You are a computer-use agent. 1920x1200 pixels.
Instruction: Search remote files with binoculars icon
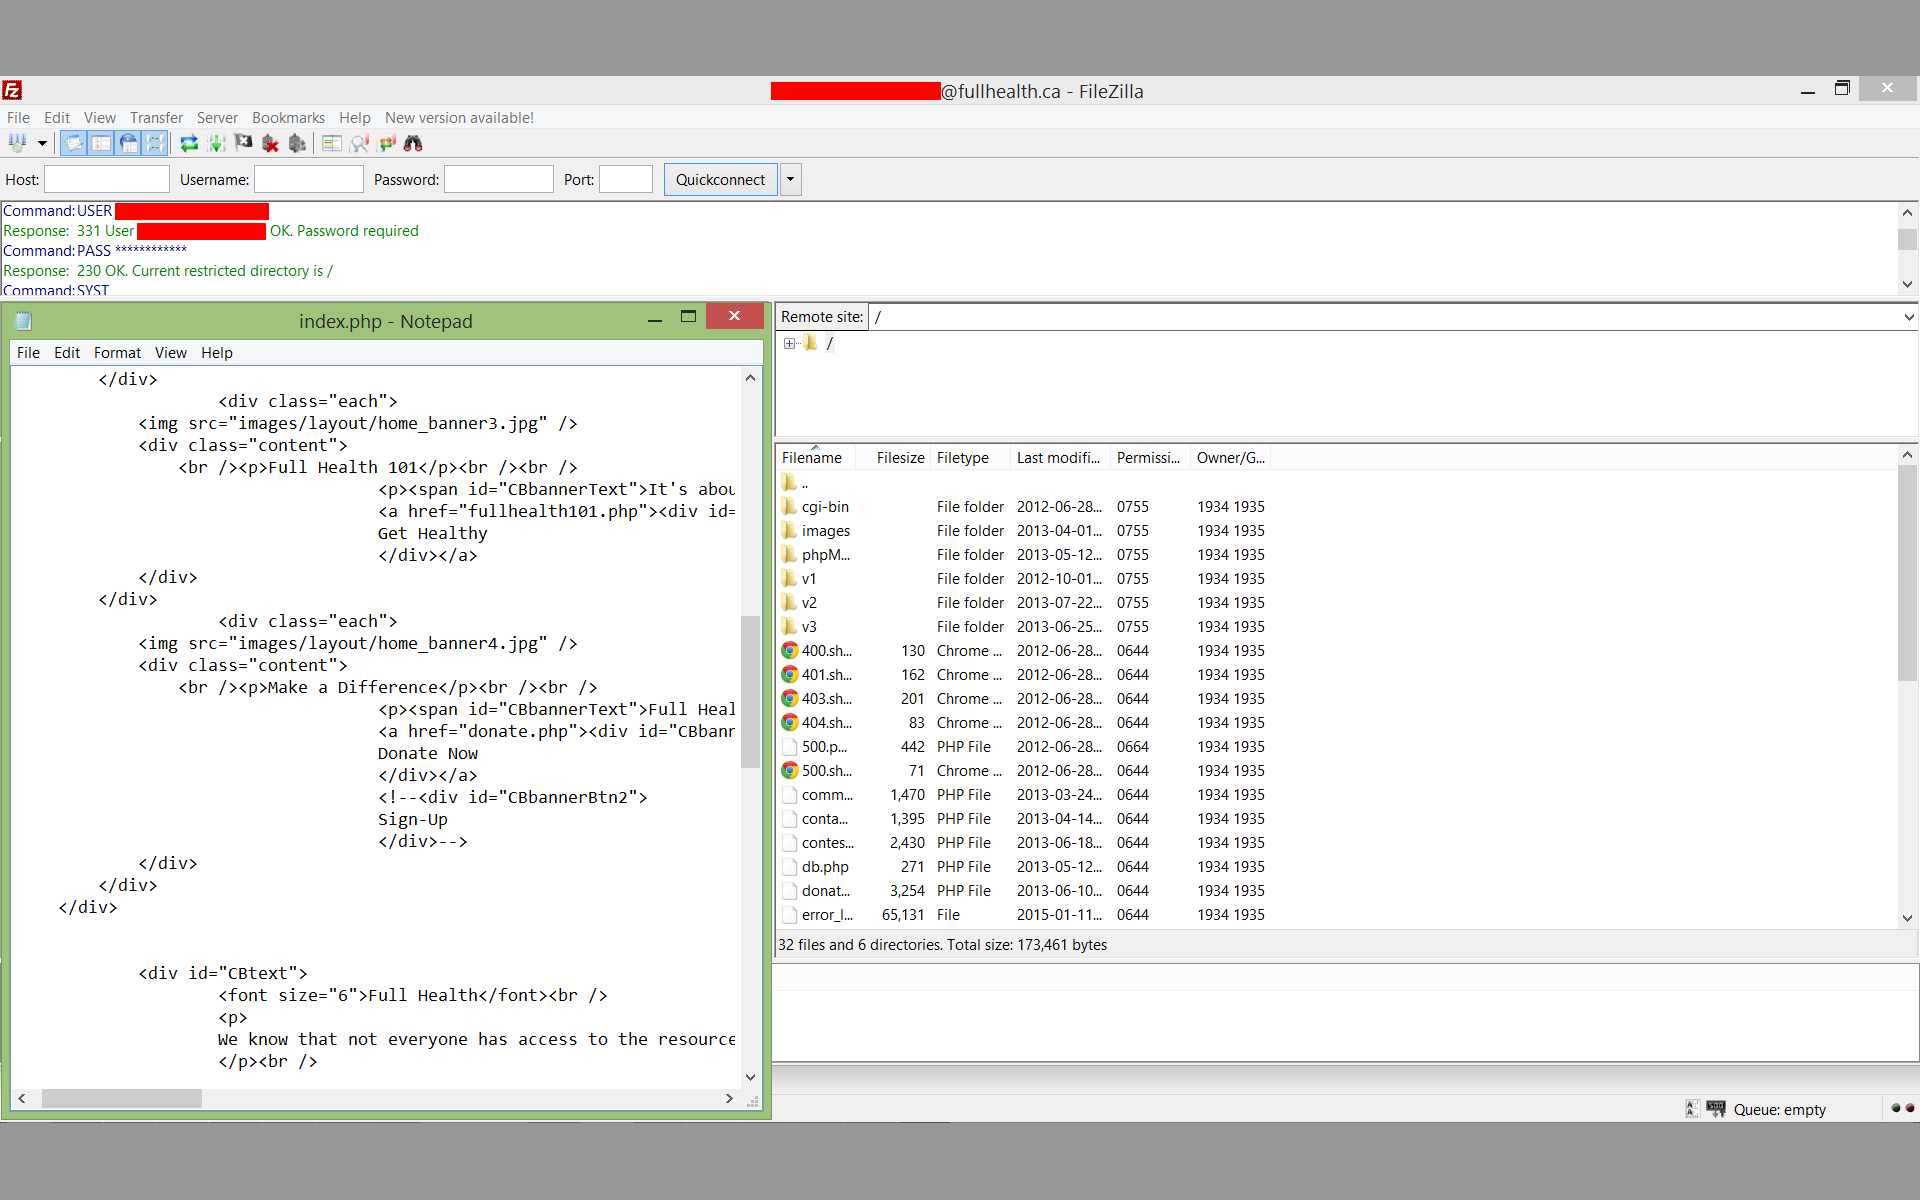(413, 143)
